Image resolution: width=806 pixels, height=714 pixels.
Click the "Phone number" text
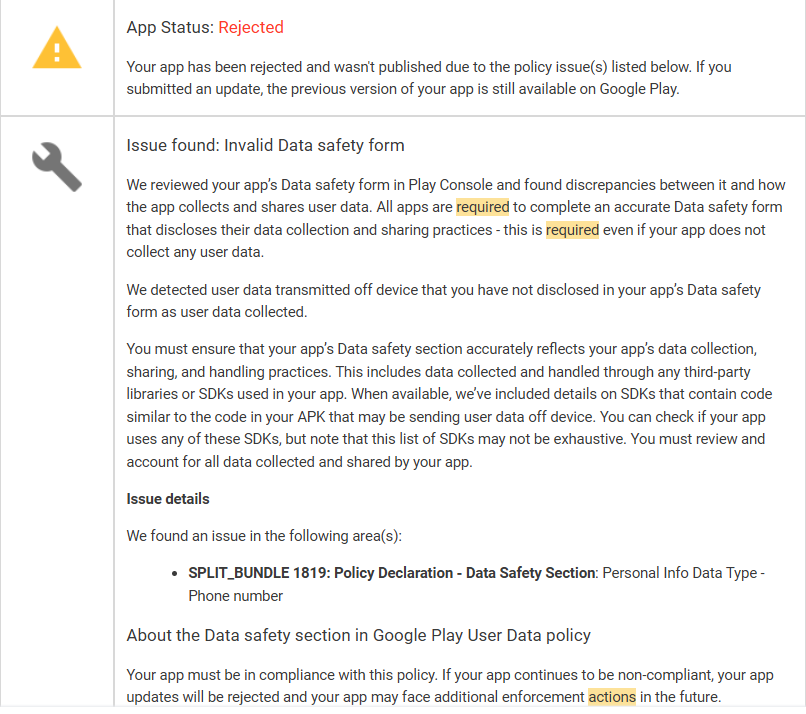click(236, 596)
